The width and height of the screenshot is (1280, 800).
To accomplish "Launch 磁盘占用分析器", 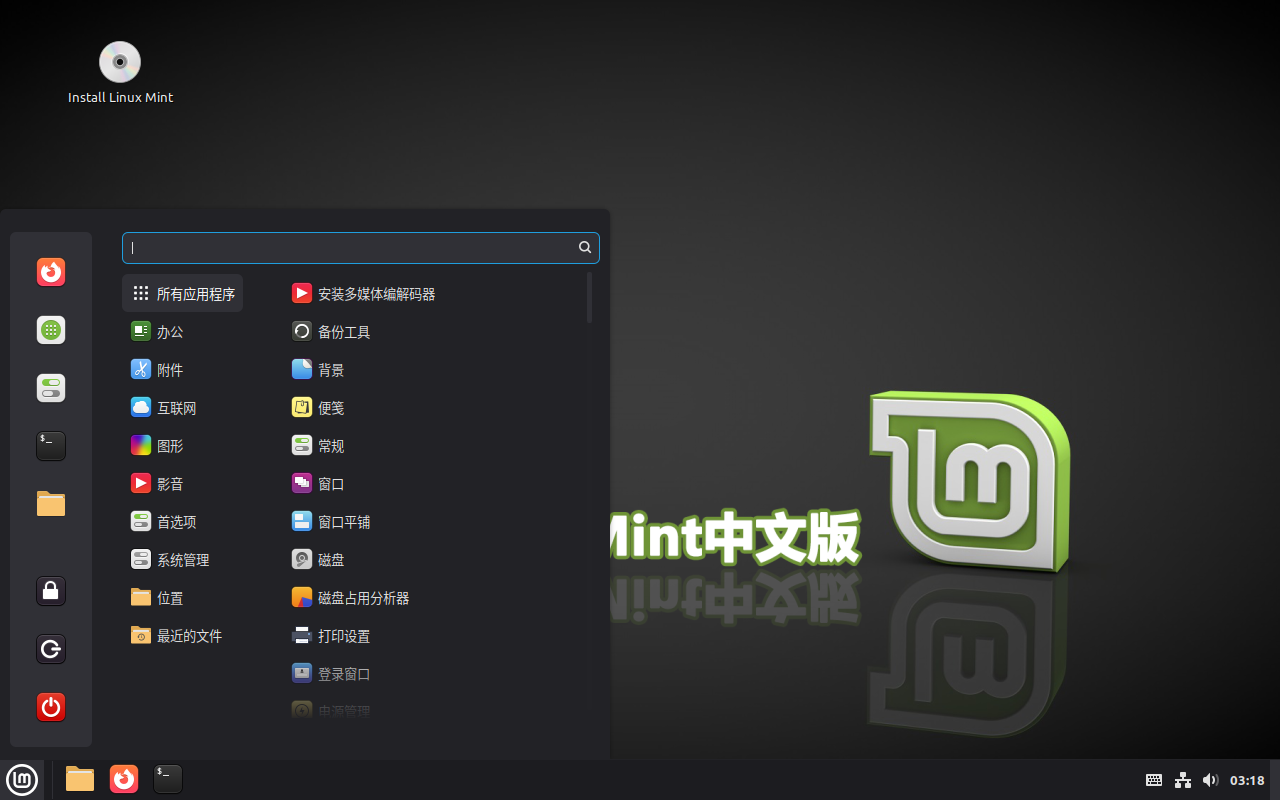I will point(434,598).
